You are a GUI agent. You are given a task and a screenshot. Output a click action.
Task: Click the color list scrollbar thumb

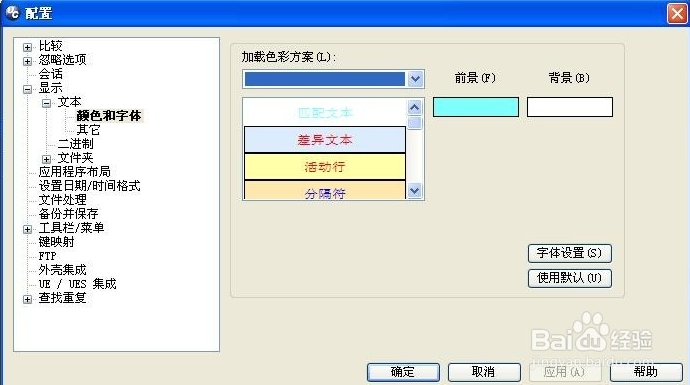point(415,123)
